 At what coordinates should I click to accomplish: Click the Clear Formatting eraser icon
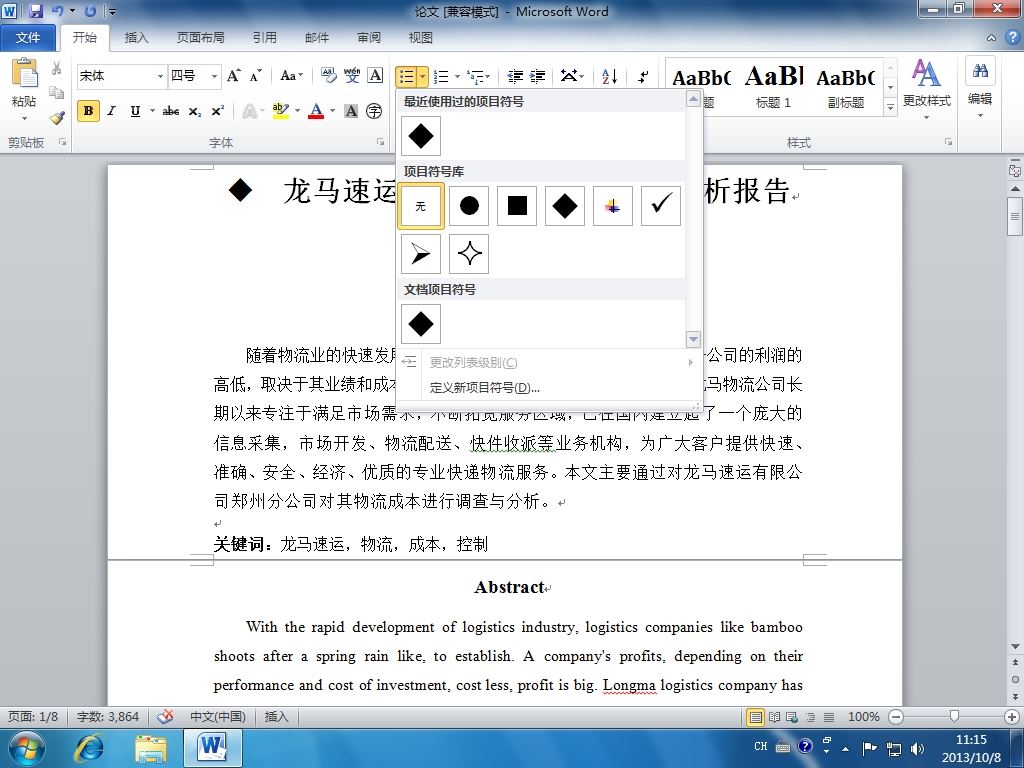(x=328, y=76)
